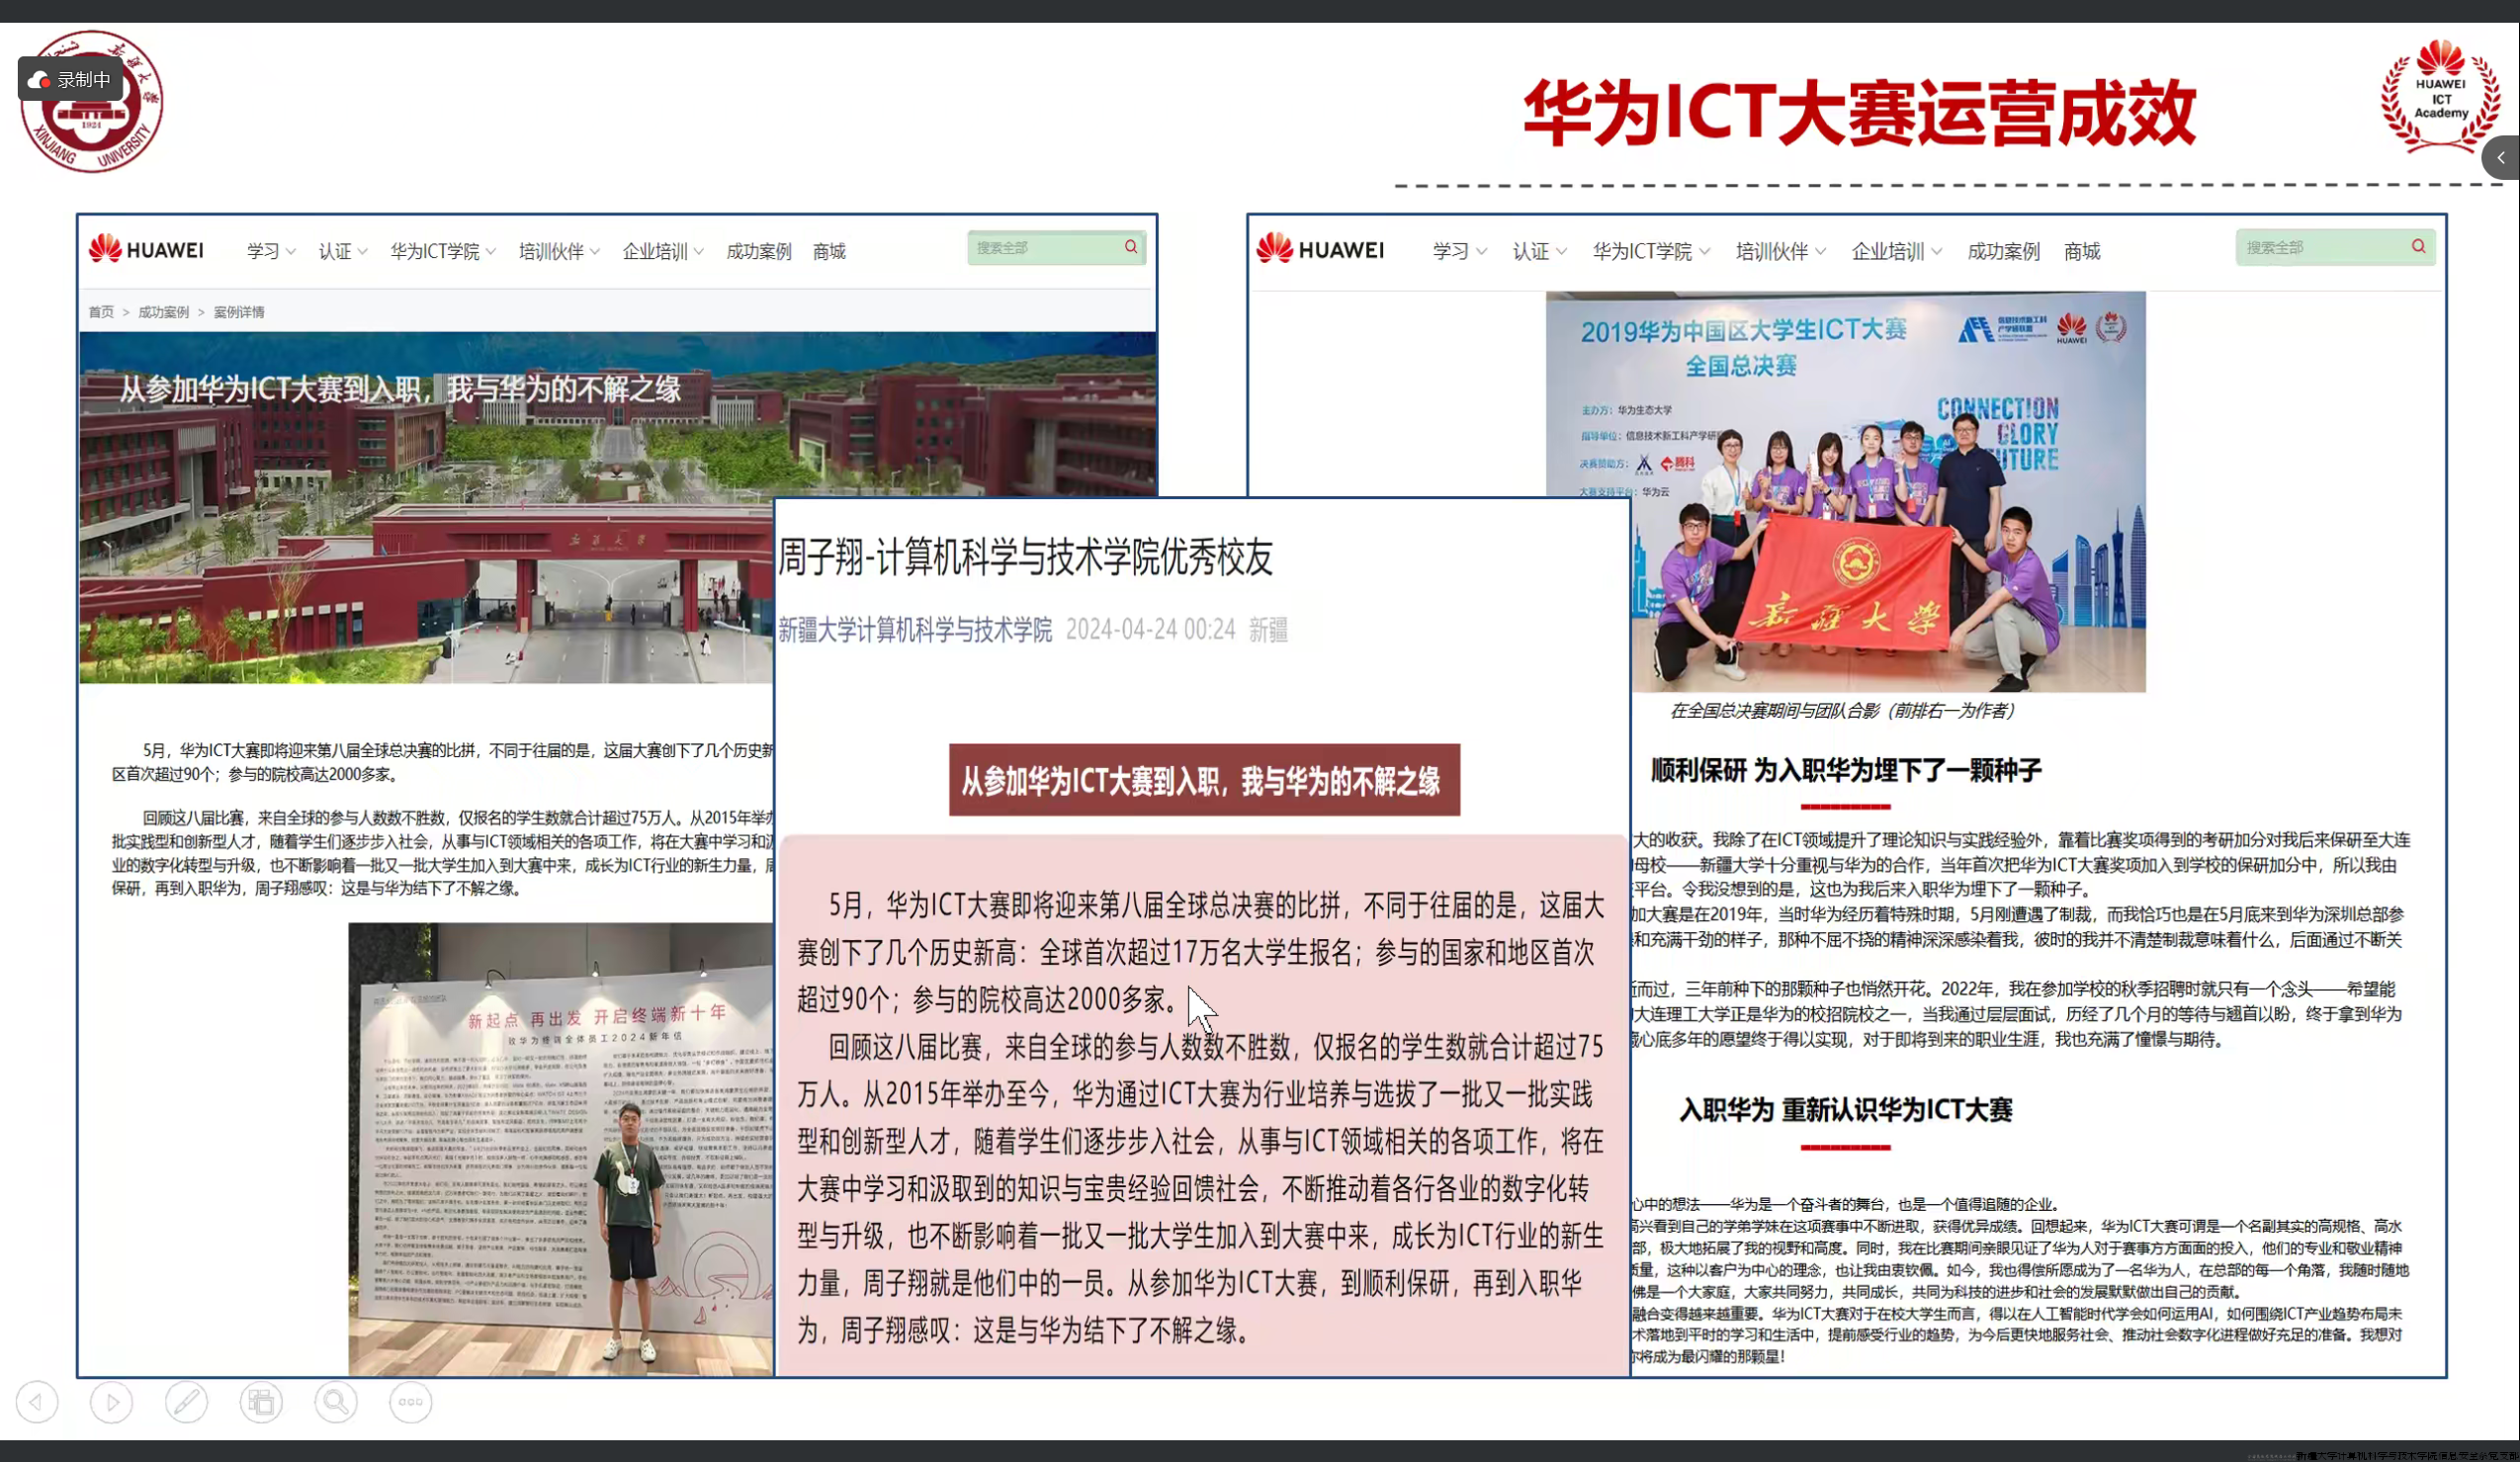Open the slide sorter view icon
Screen dimensions: 2520x1462
[x=261, y=1402]
